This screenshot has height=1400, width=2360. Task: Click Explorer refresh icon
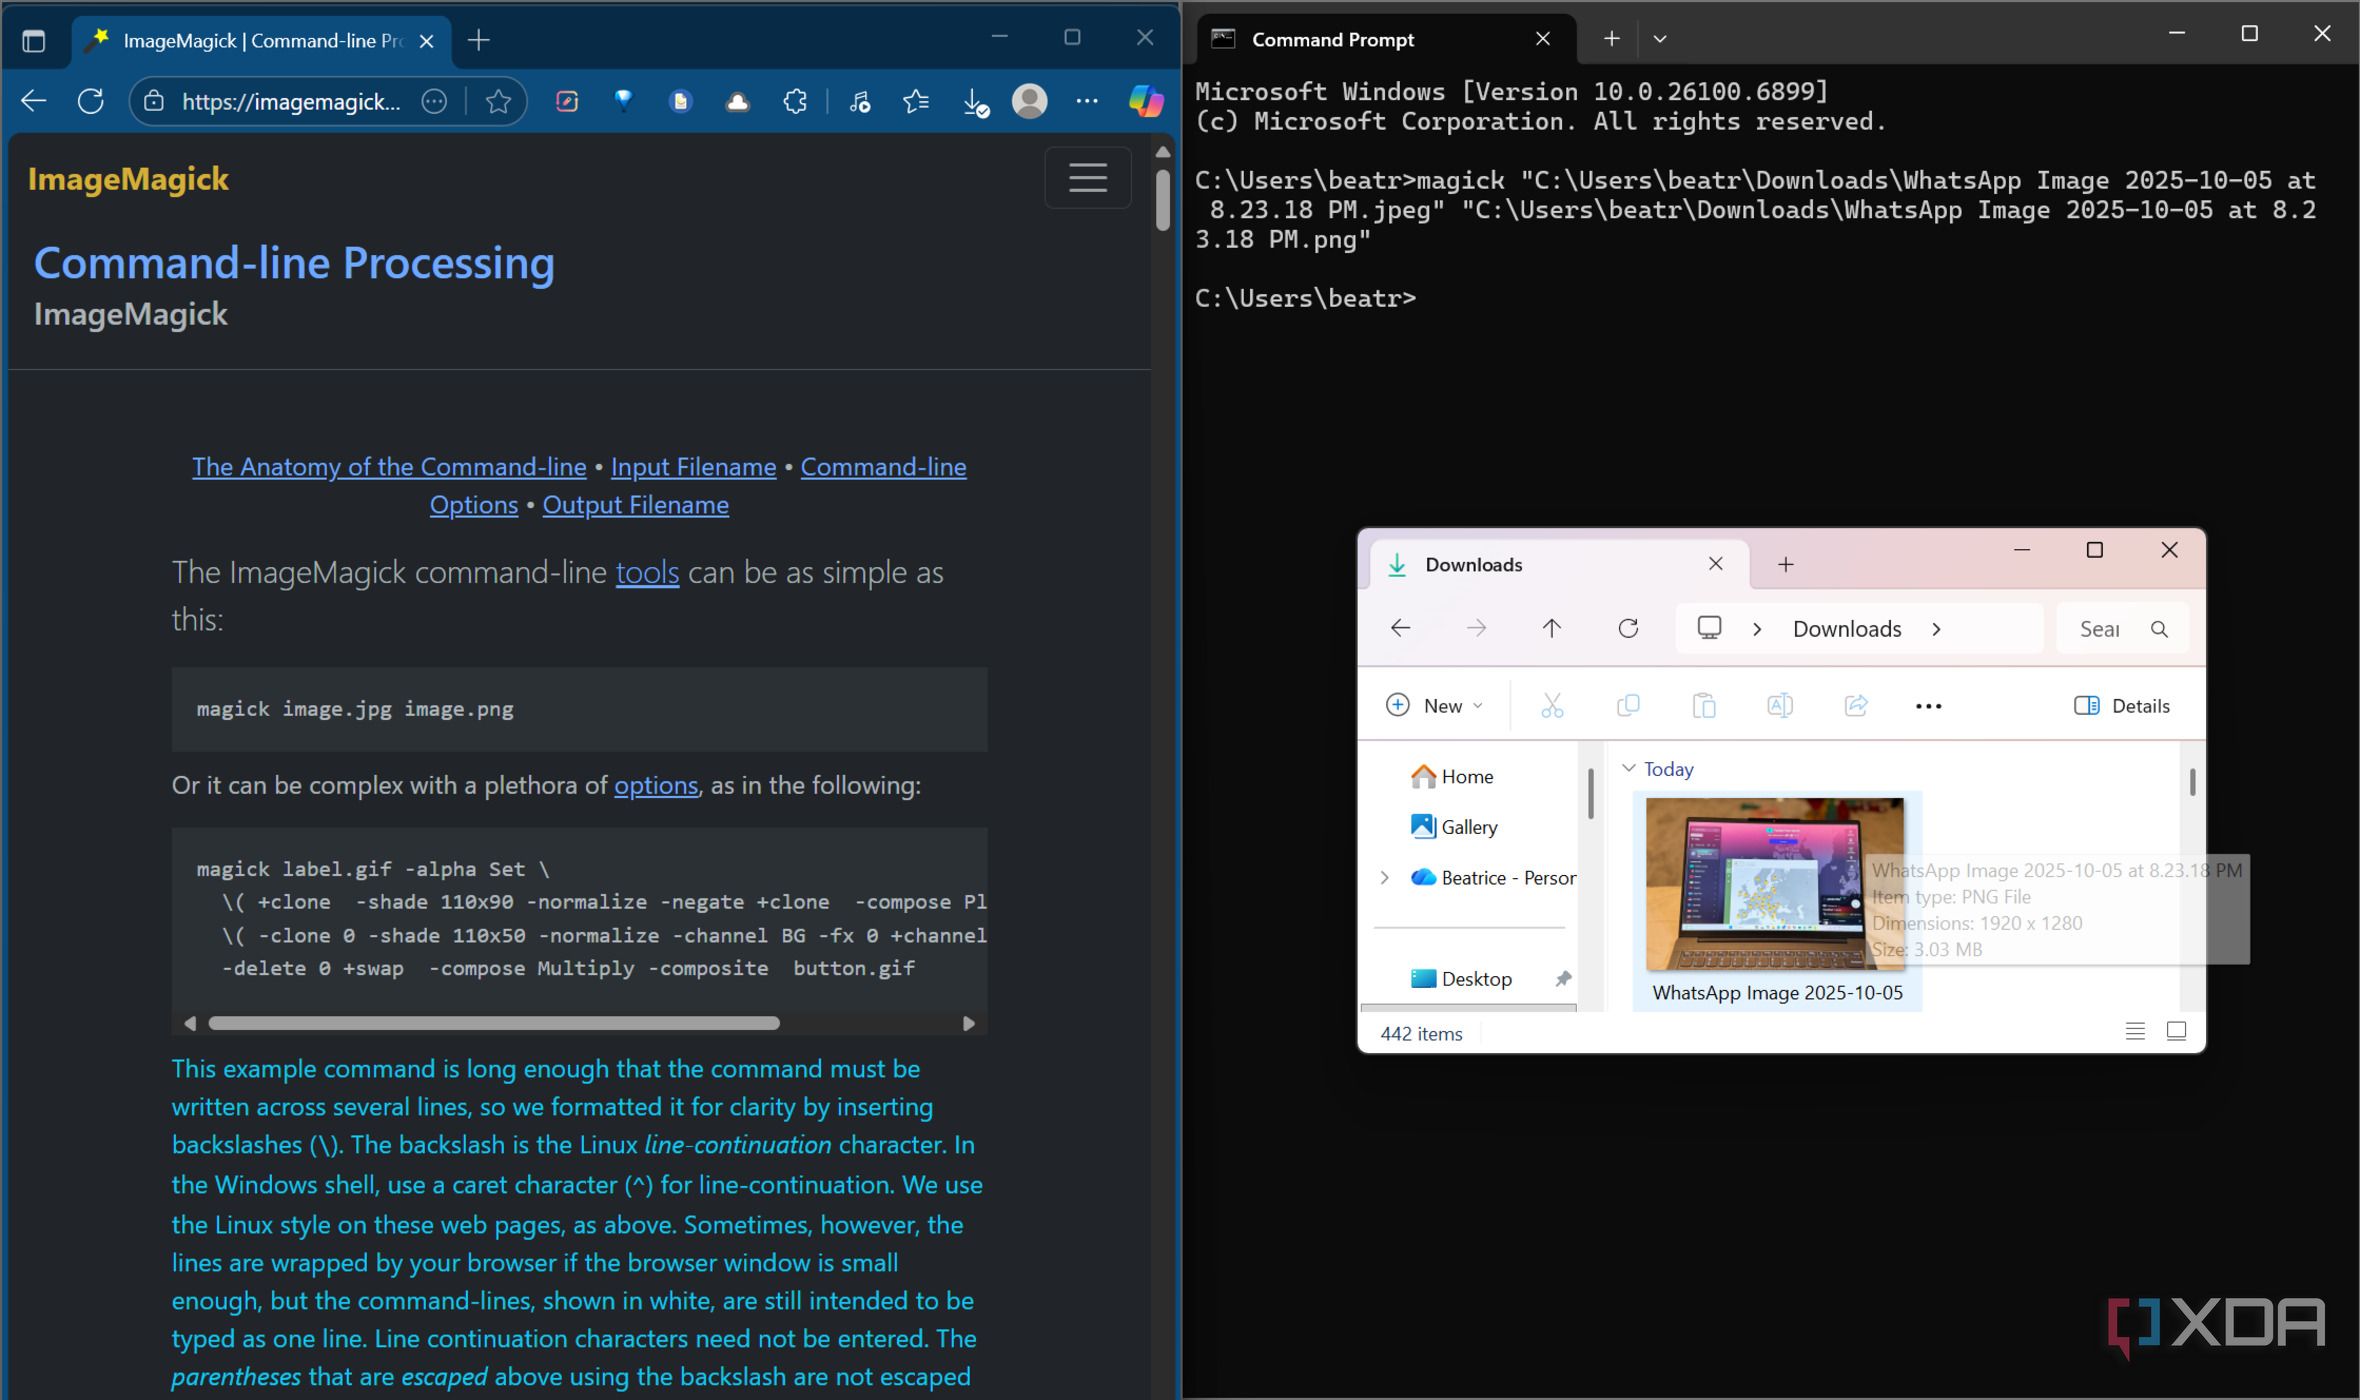pyautogui.click(x=1628, y=628)
